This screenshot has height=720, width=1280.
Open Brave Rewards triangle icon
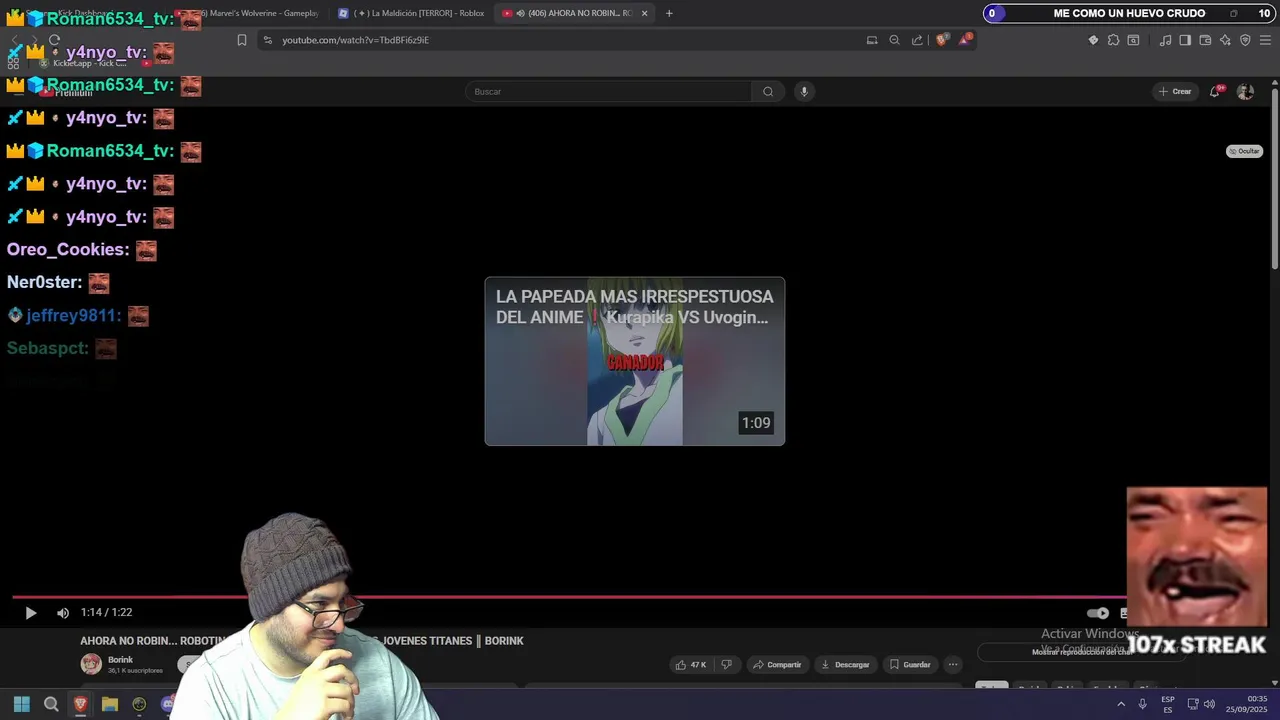click(965, 40)
